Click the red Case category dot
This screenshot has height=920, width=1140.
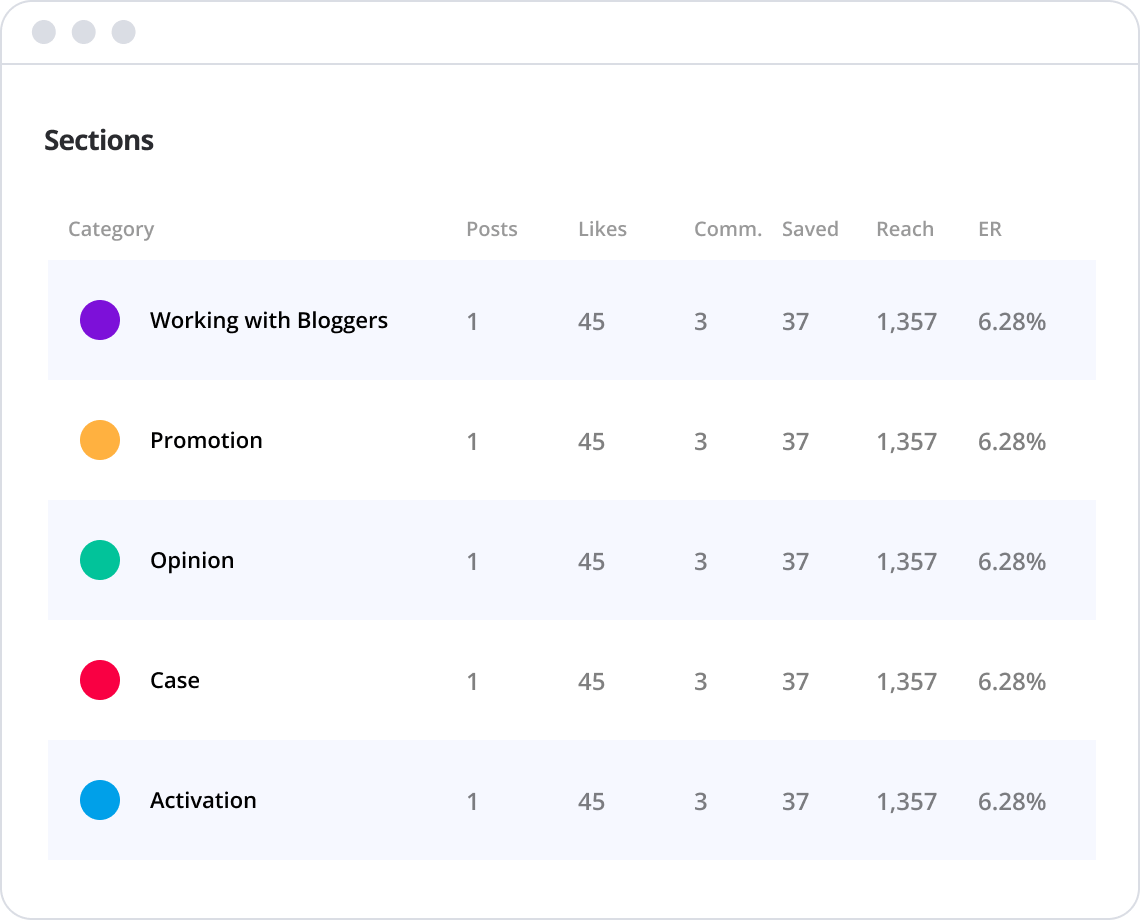point(100,680)
